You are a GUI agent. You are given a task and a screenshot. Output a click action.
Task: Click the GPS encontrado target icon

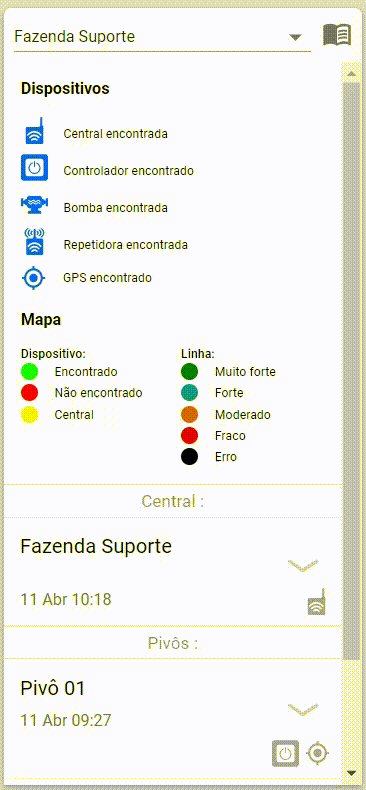point(34,278)
